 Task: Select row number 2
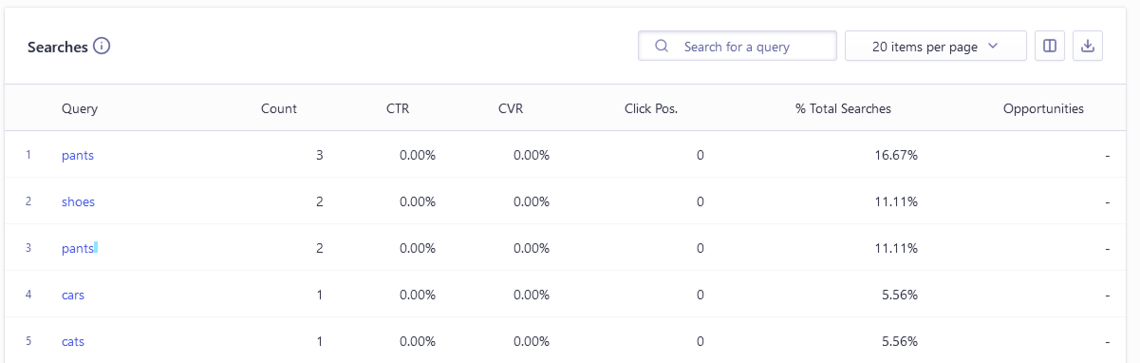(28, 202)
